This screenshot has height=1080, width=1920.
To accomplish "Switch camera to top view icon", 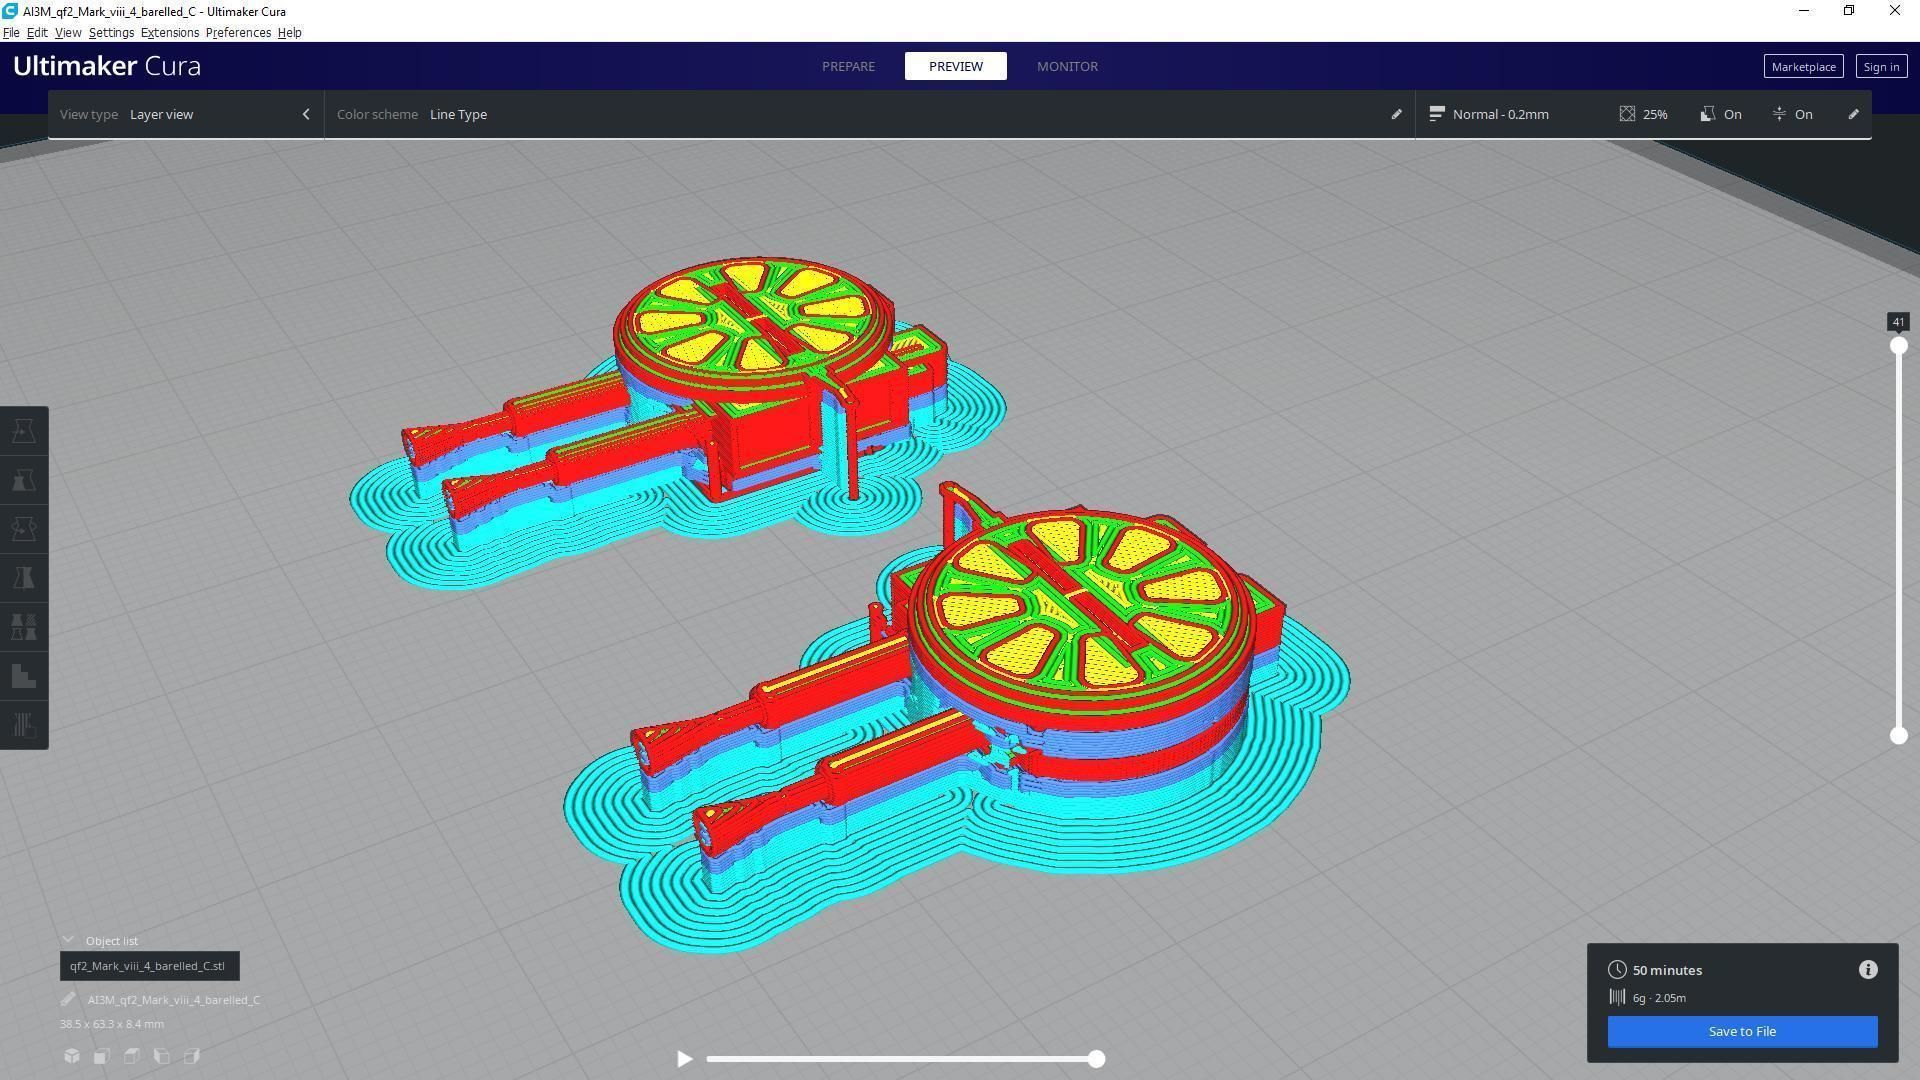I will point(131,1056).
